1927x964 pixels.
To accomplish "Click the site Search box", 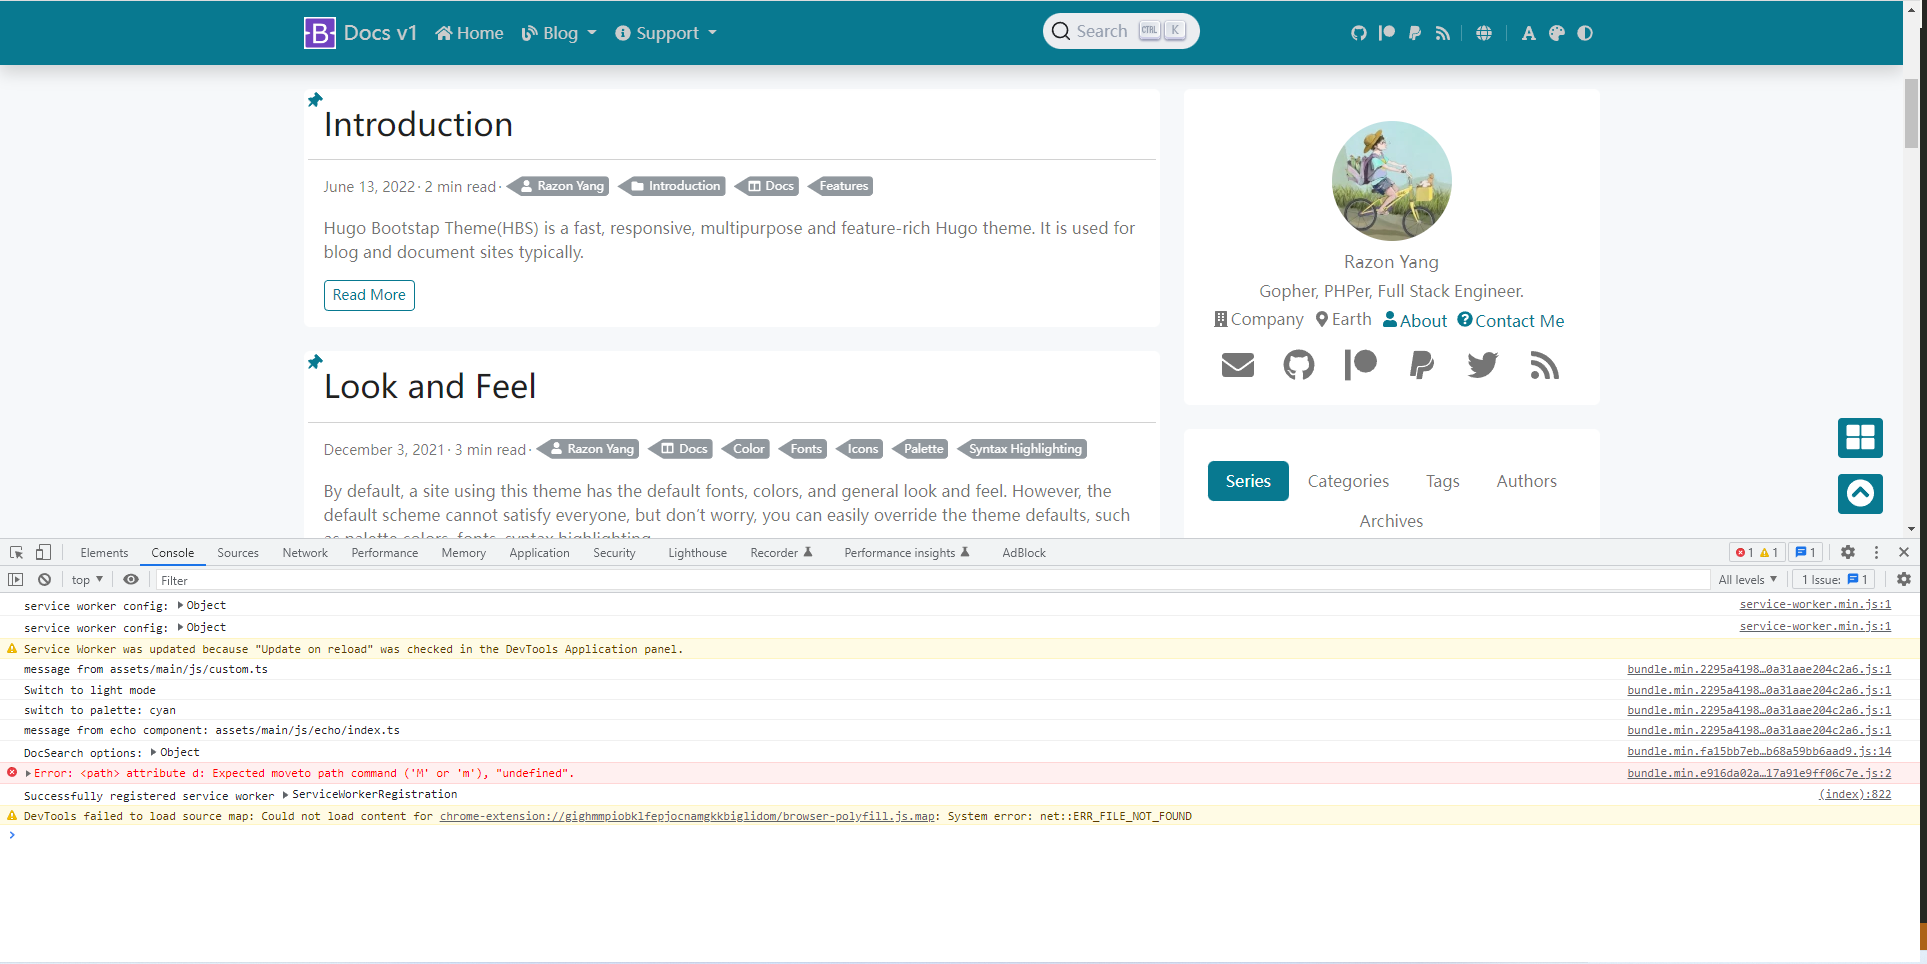I will (x=1121, y=31).
